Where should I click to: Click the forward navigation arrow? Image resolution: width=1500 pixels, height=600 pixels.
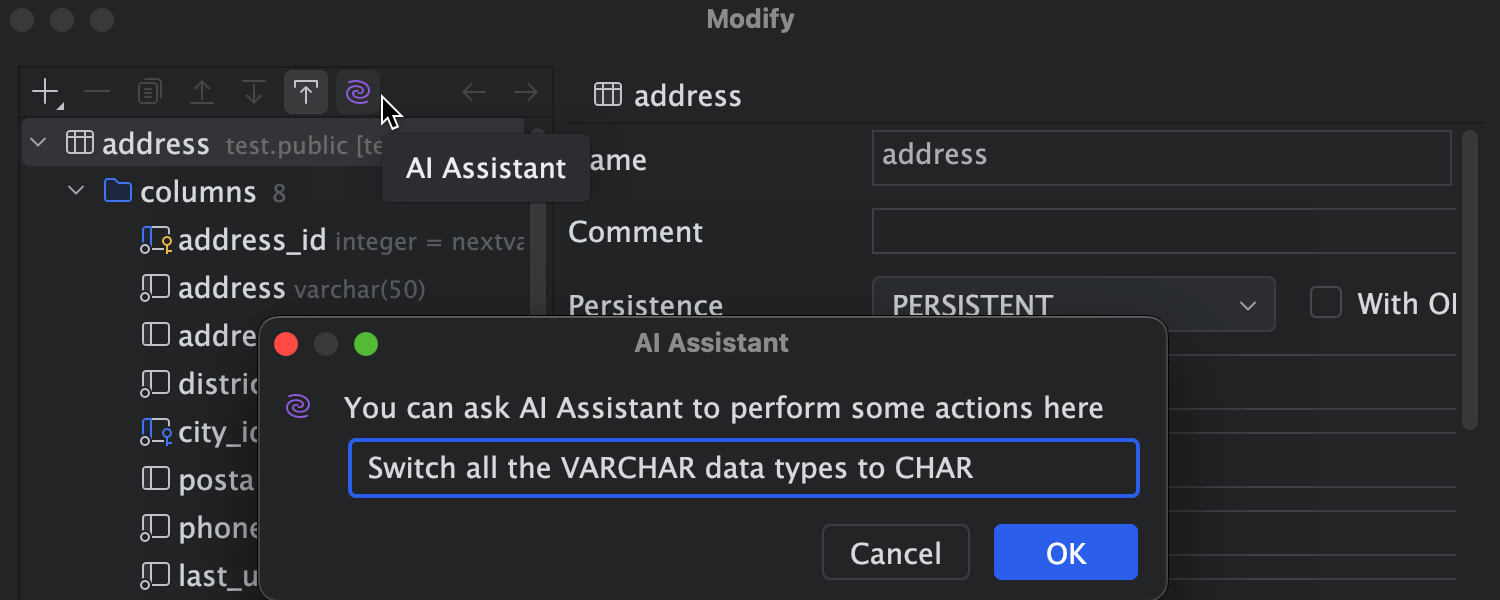tap(526, 93)
